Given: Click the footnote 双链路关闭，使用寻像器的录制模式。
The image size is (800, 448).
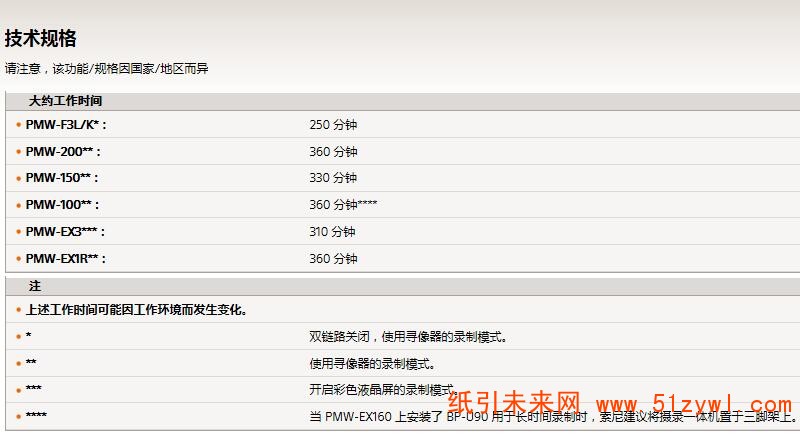Looking at the screenshot, I should click(x=408, y=337).
